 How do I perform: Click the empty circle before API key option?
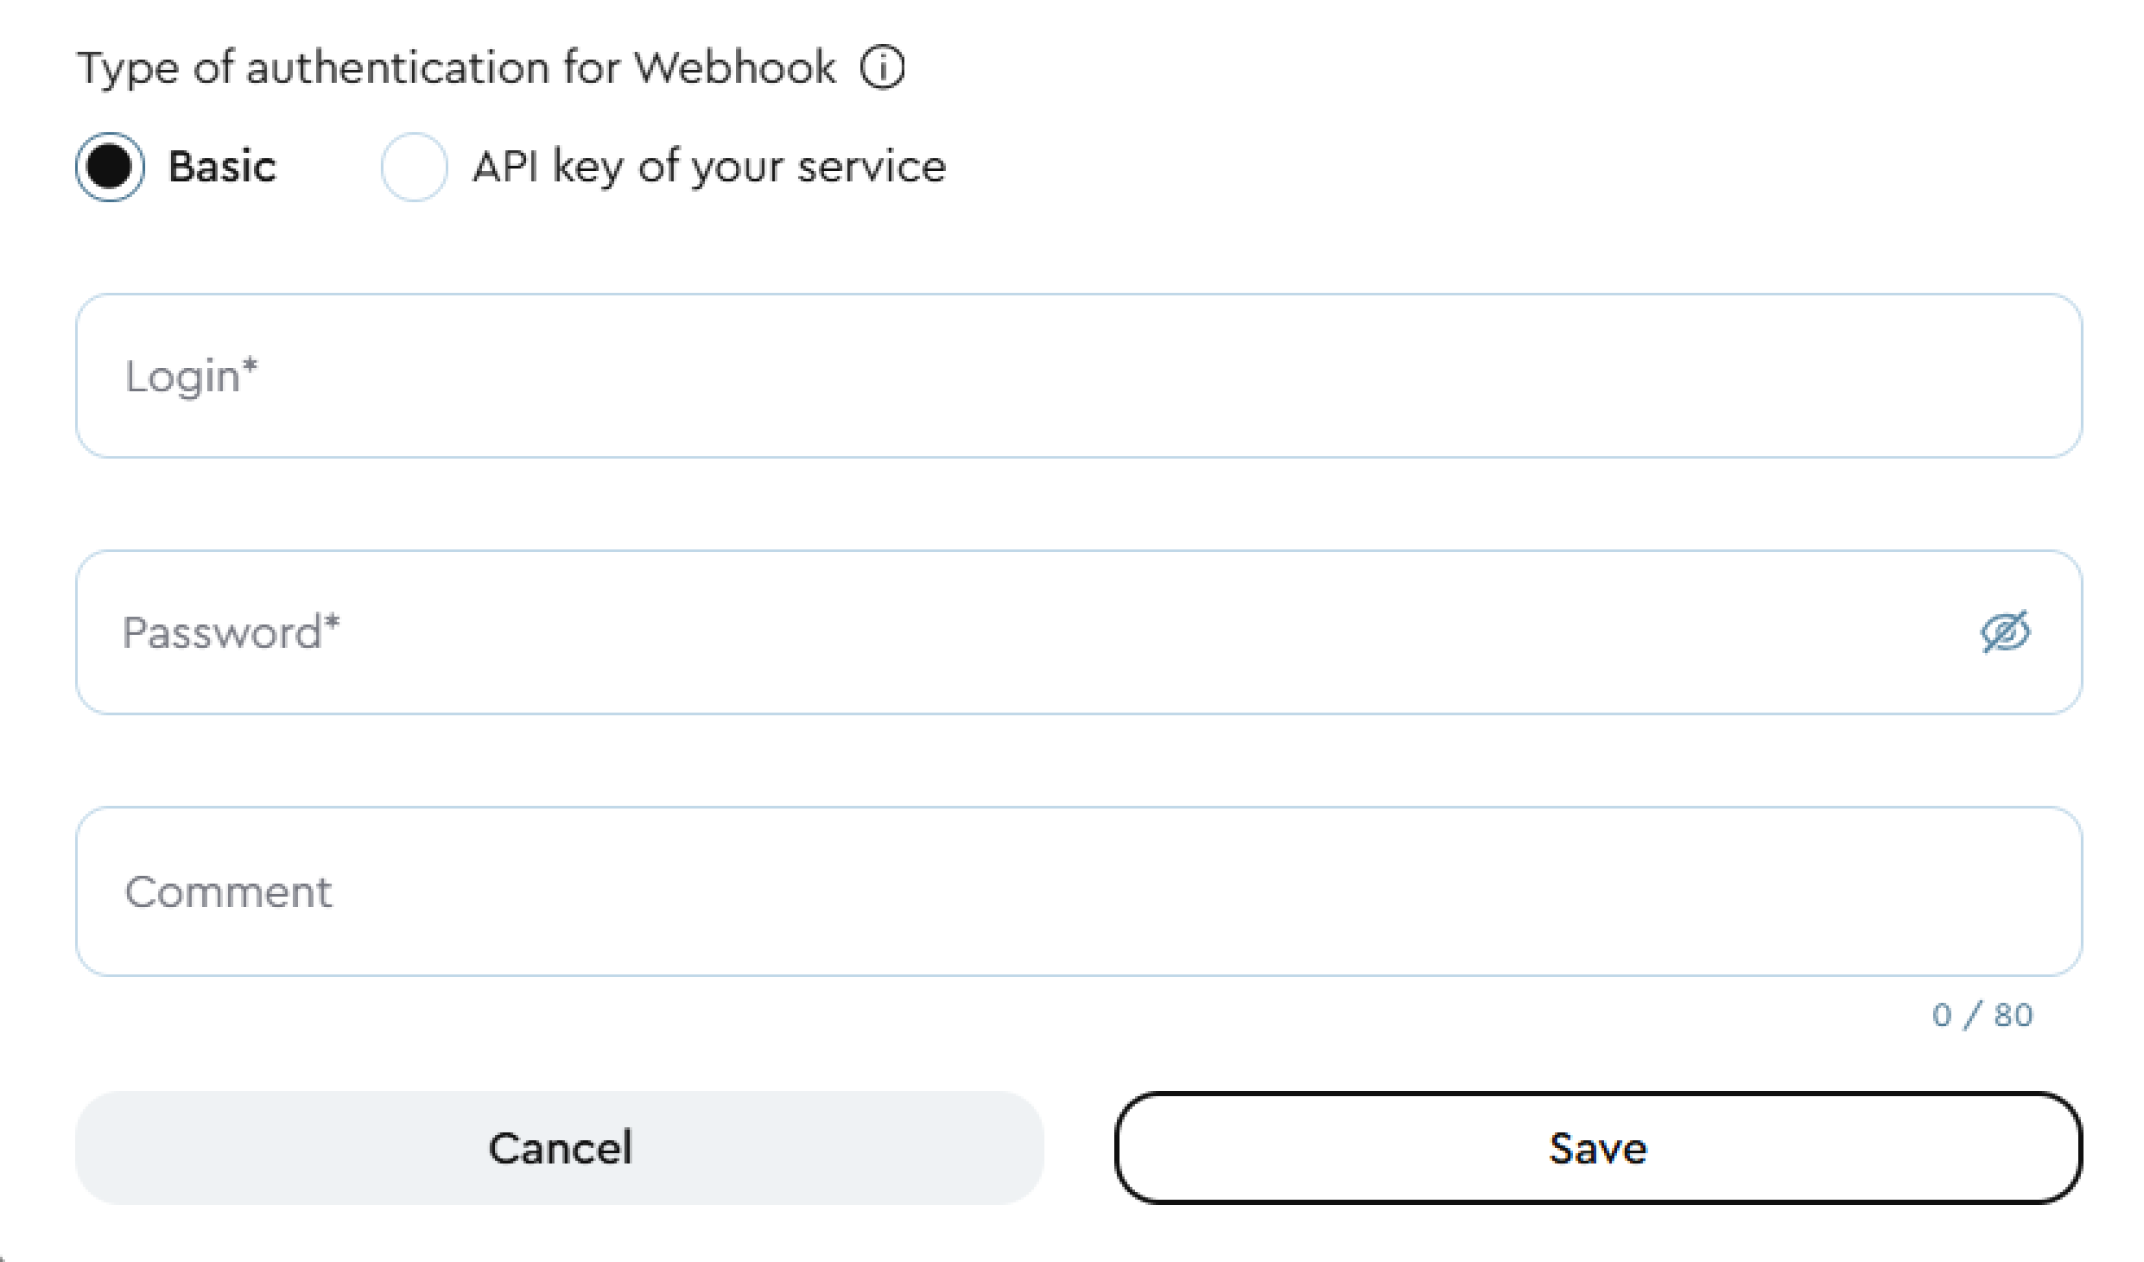click(x=414, y=167)
